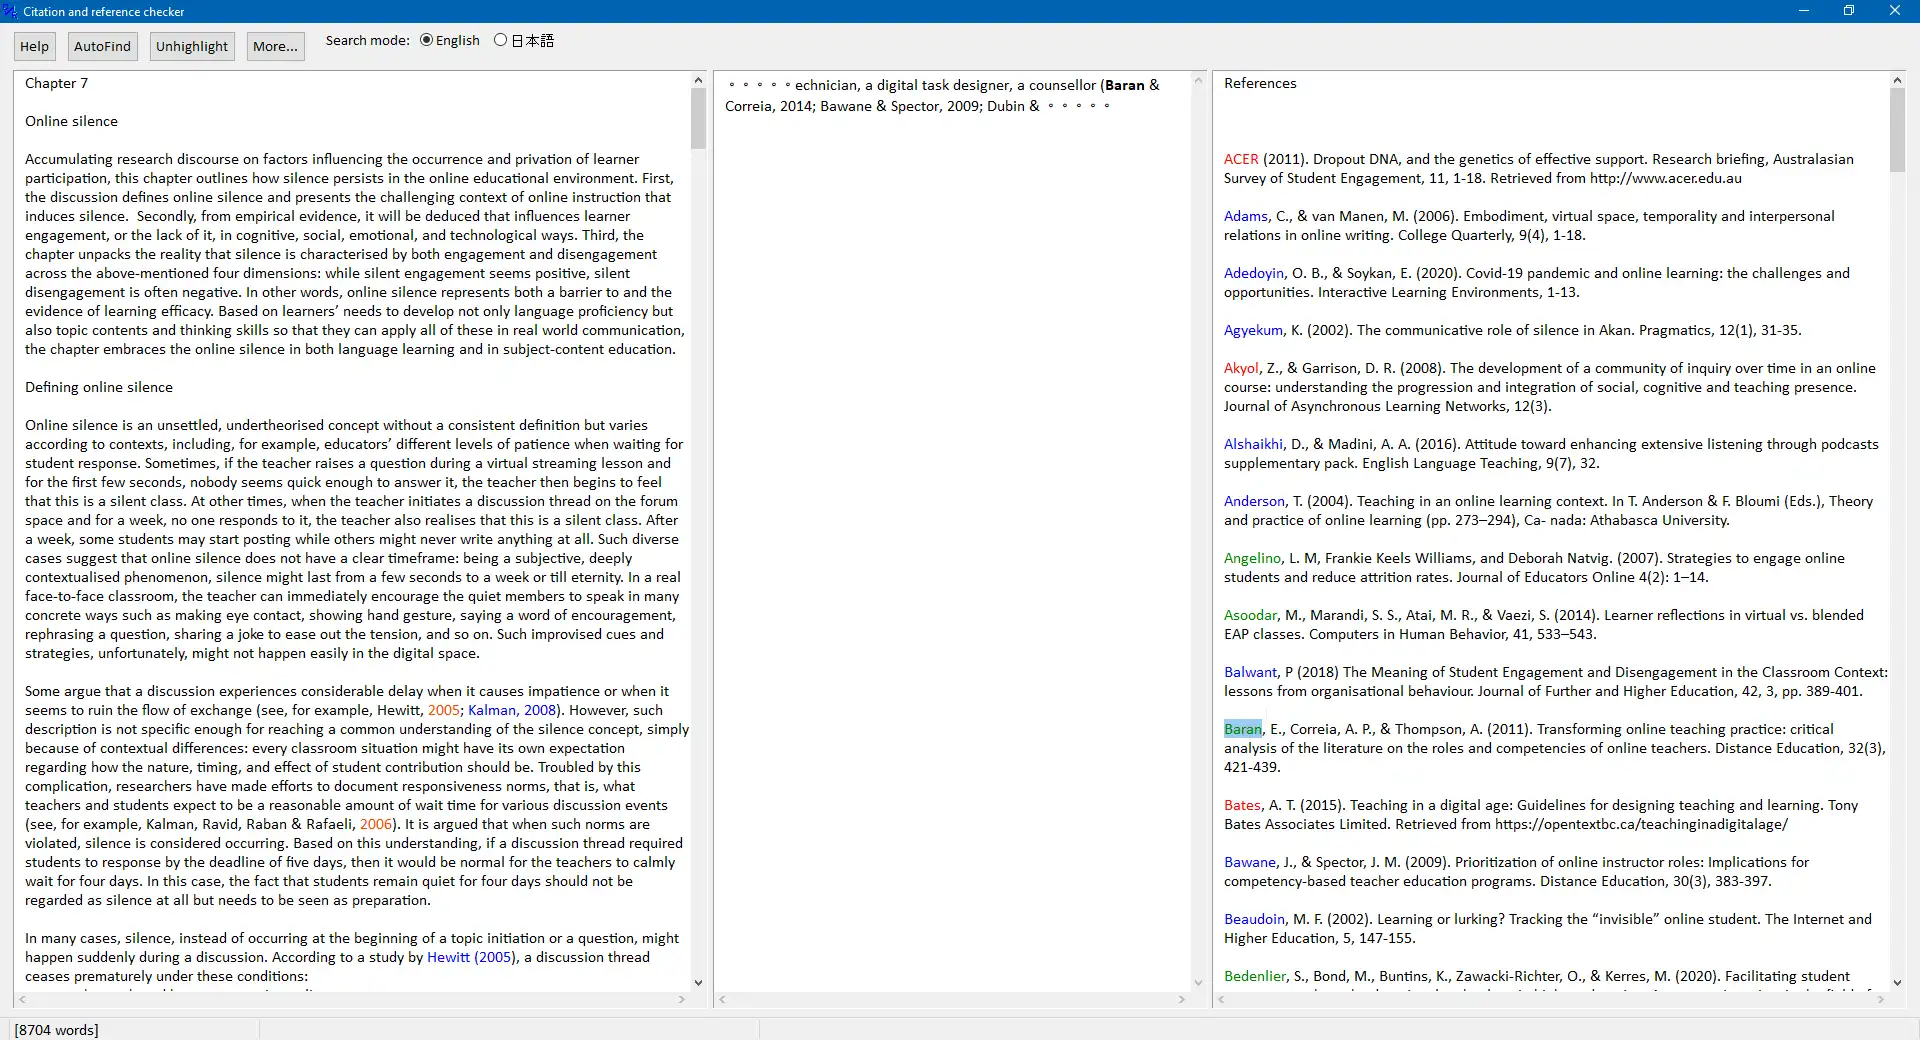1920x1040 pixels.
Task: Select Bates reference entry name
Action: (1242, 805)
